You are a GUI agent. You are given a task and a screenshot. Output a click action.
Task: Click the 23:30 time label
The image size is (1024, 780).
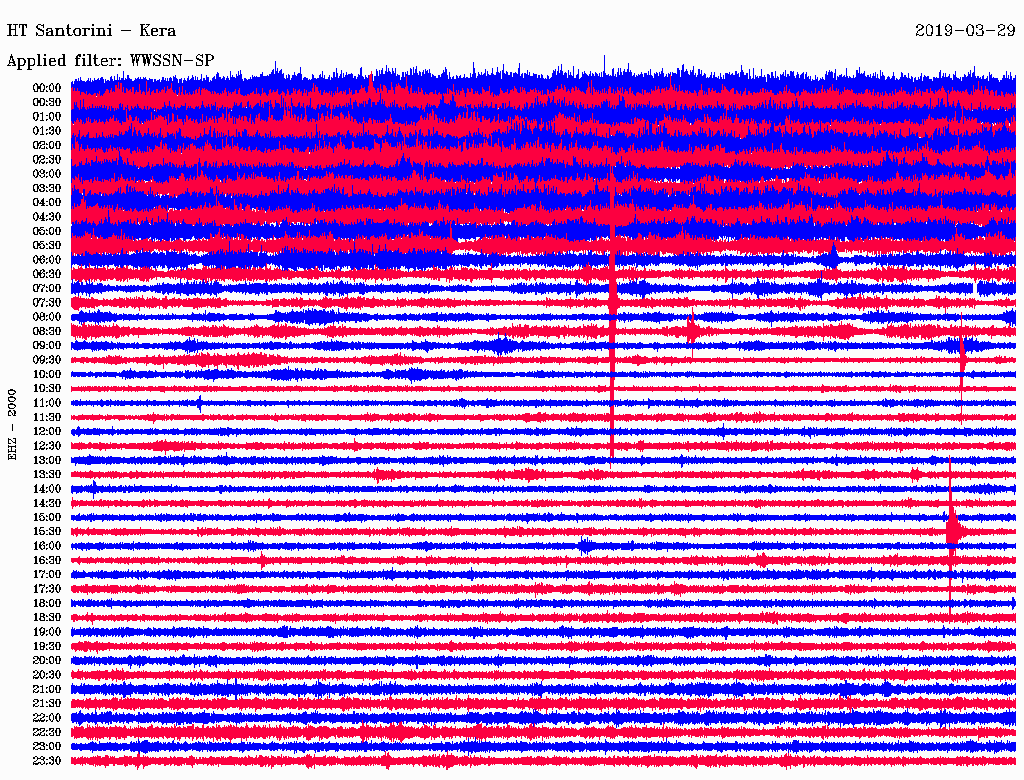point(47,761)
